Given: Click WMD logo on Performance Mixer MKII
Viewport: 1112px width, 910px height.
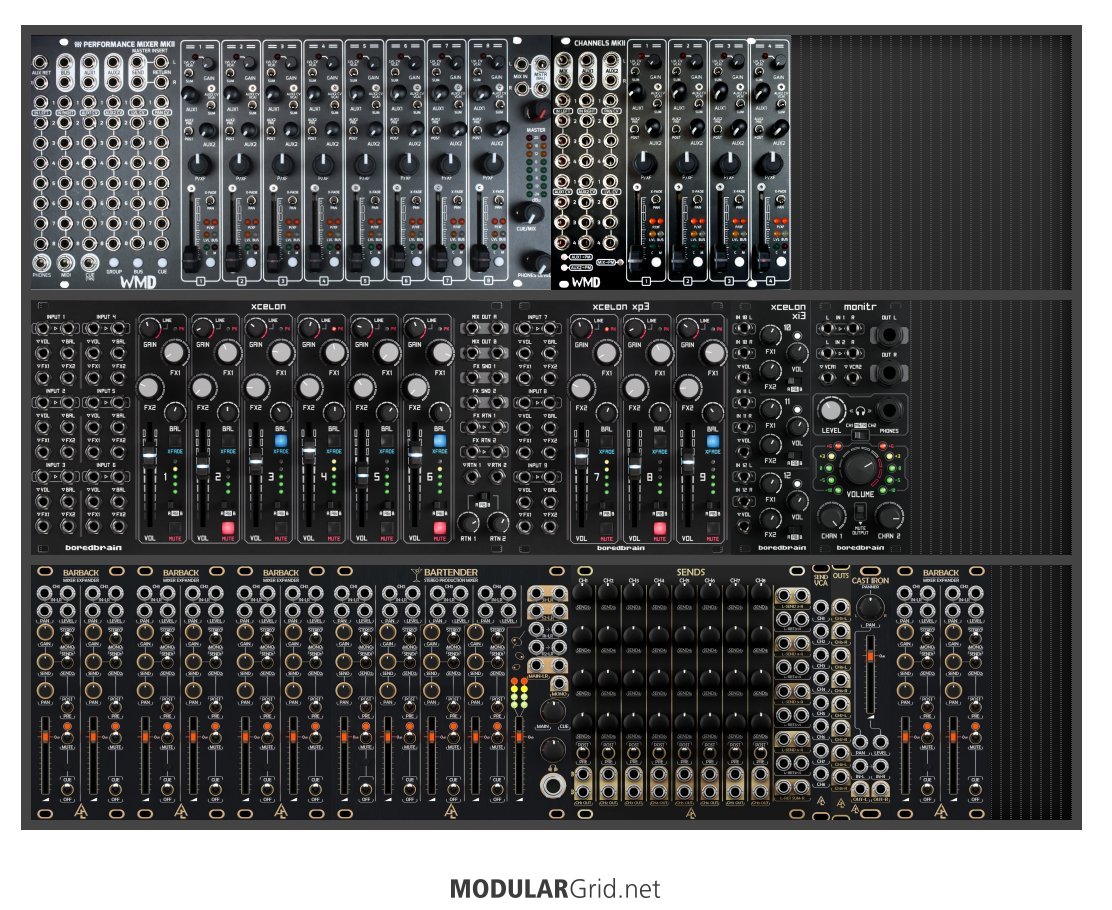Looking at the screenshot, I should click(x=138, y=282).
